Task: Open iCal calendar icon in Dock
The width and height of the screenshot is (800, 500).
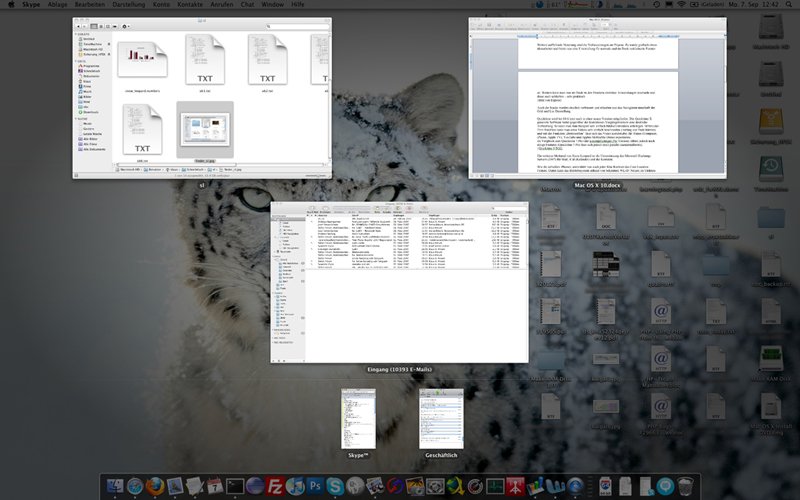Action: click(215, 486)
